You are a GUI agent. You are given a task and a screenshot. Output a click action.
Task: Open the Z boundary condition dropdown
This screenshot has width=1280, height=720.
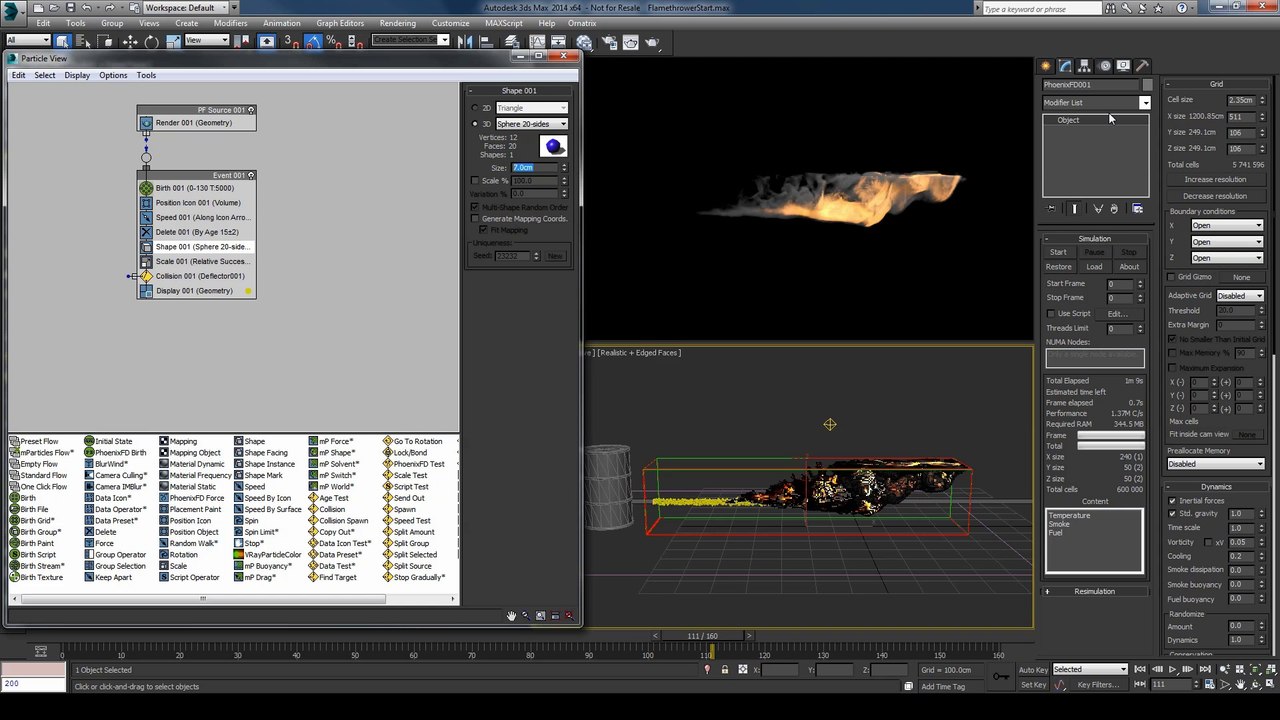click(1227, 258)
